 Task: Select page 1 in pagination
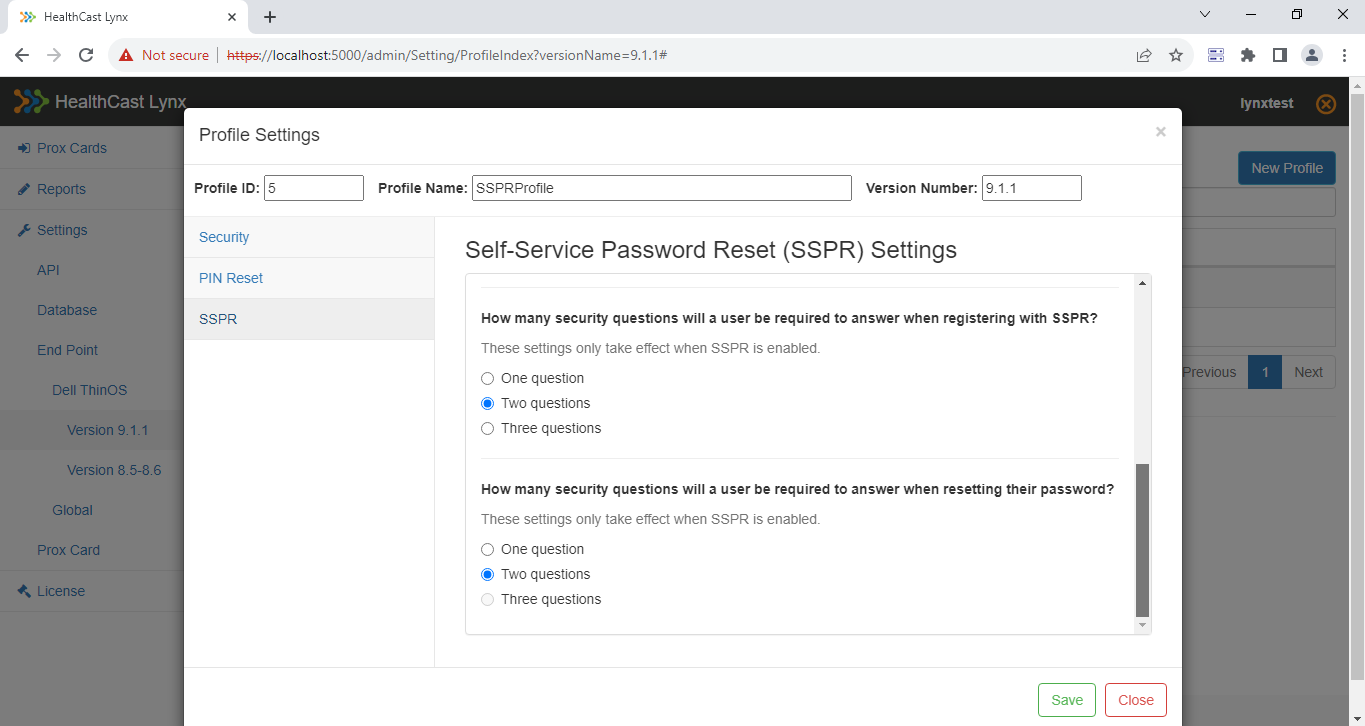pyautogui.click(x=1265, y=372)
